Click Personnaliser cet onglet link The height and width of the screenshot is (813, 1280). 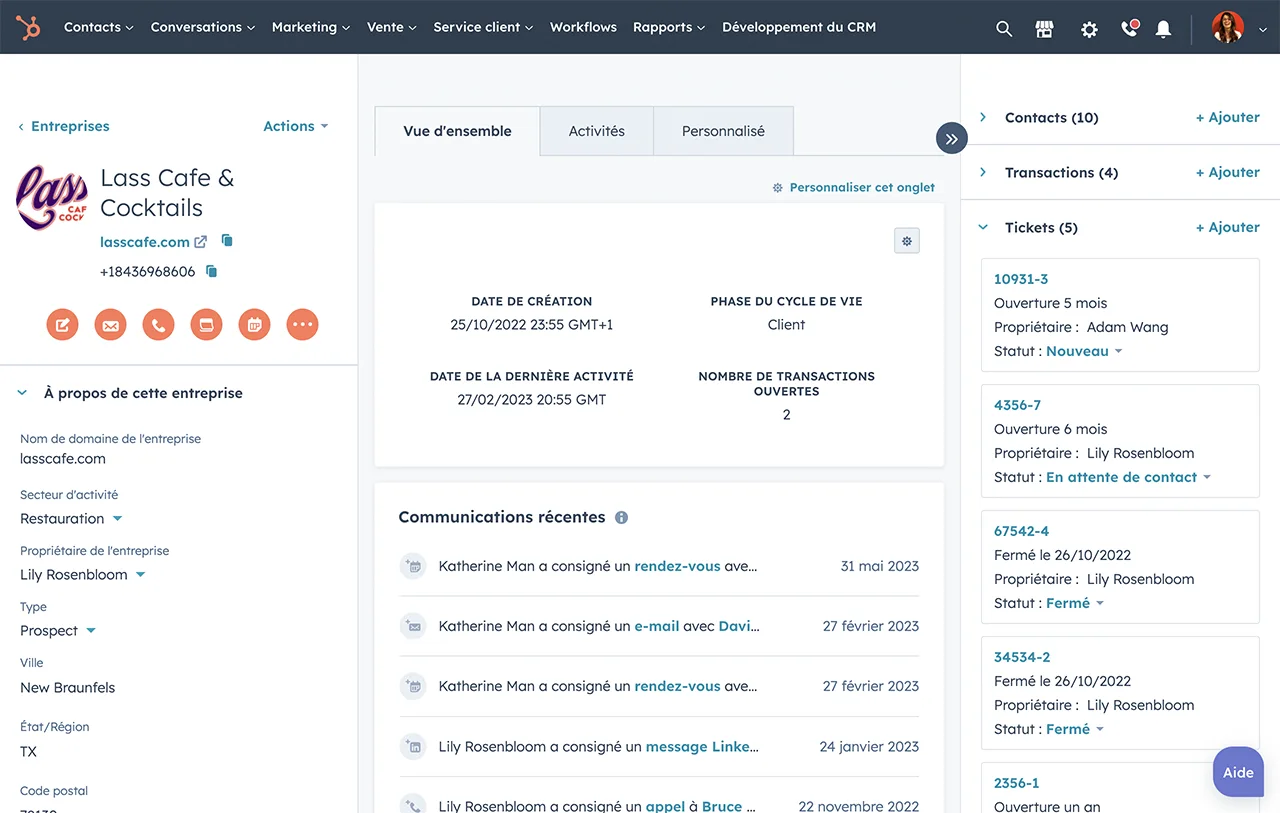(x=861, y=187)
